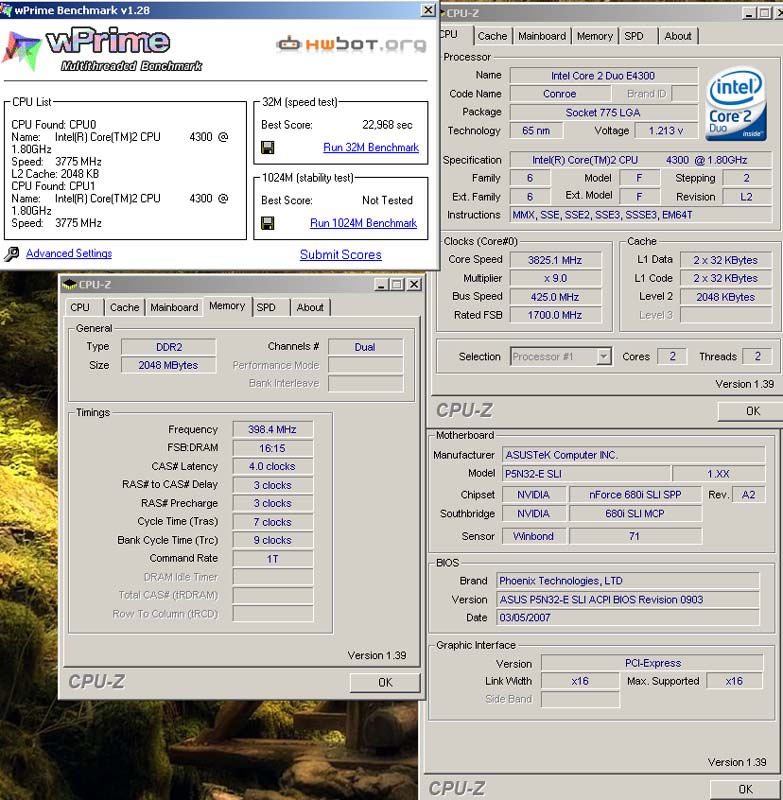
Task: Open CPU tab in Memory CPU-Z window
Action: [x=80, y=308]
